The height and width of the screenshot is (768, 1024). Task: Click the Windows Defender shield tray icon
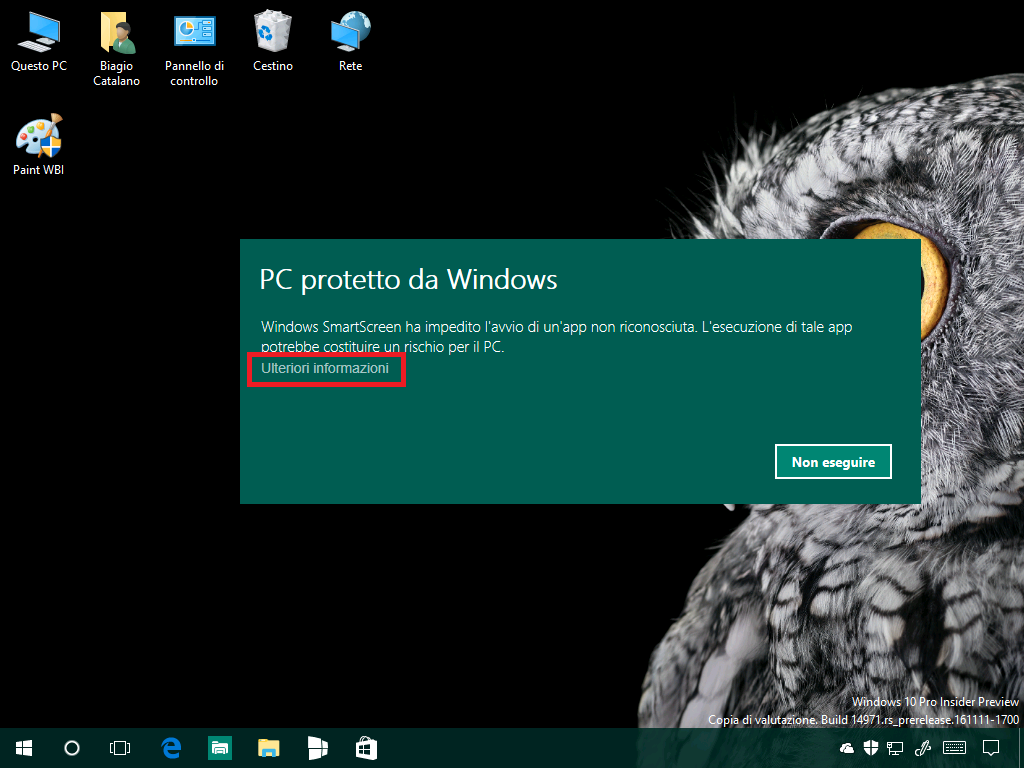871,748
